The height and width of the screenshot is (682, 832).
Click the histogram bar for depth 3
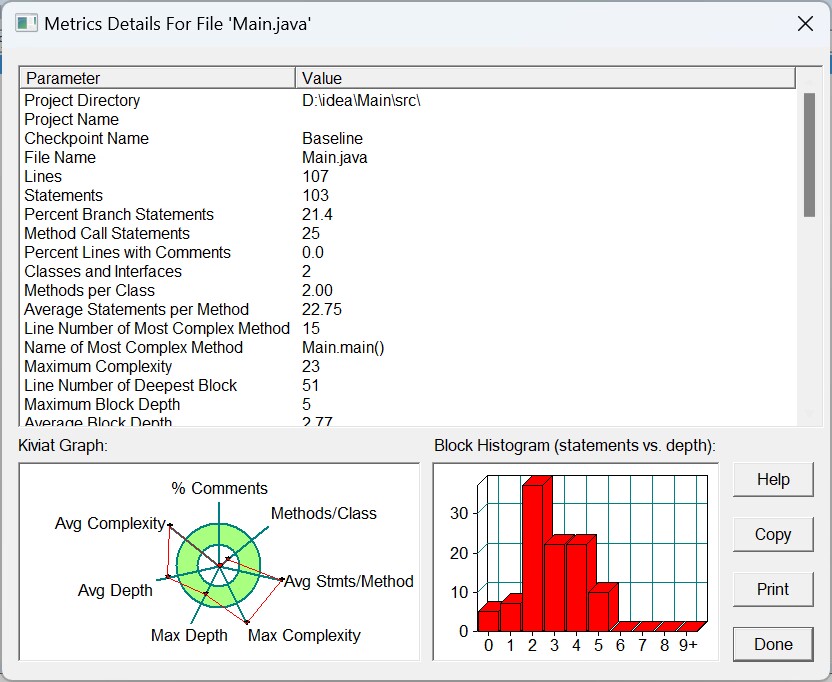point(555,586)
